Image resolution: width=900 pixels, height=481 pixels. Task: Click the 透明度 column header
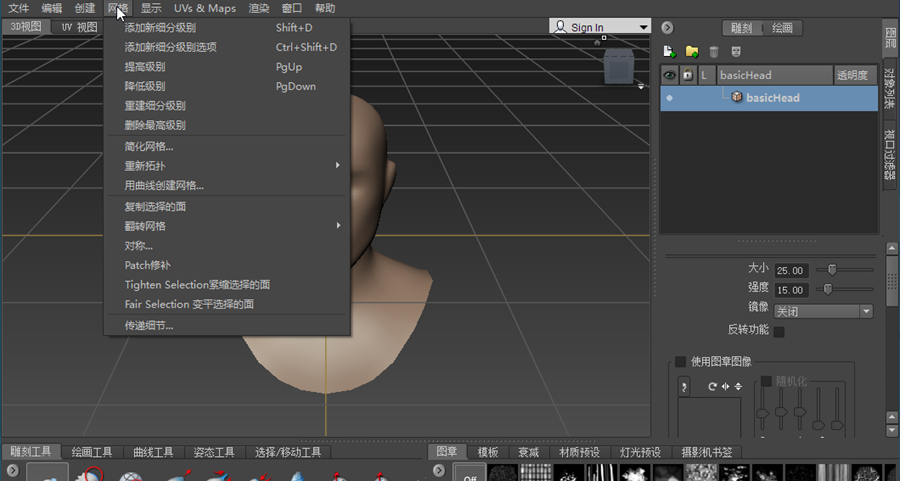click(855, 75)
